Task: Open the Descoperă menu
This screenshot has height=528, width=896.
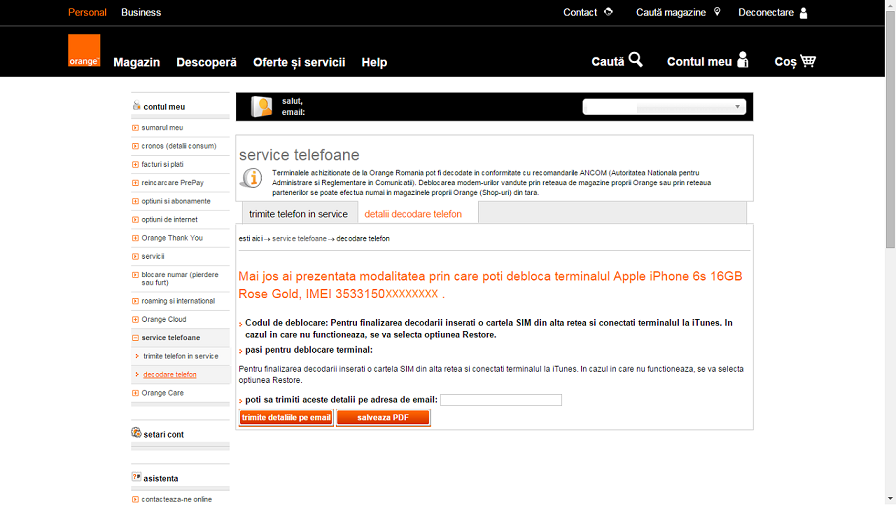Action: pyautogui.click(x=206, y=62)
